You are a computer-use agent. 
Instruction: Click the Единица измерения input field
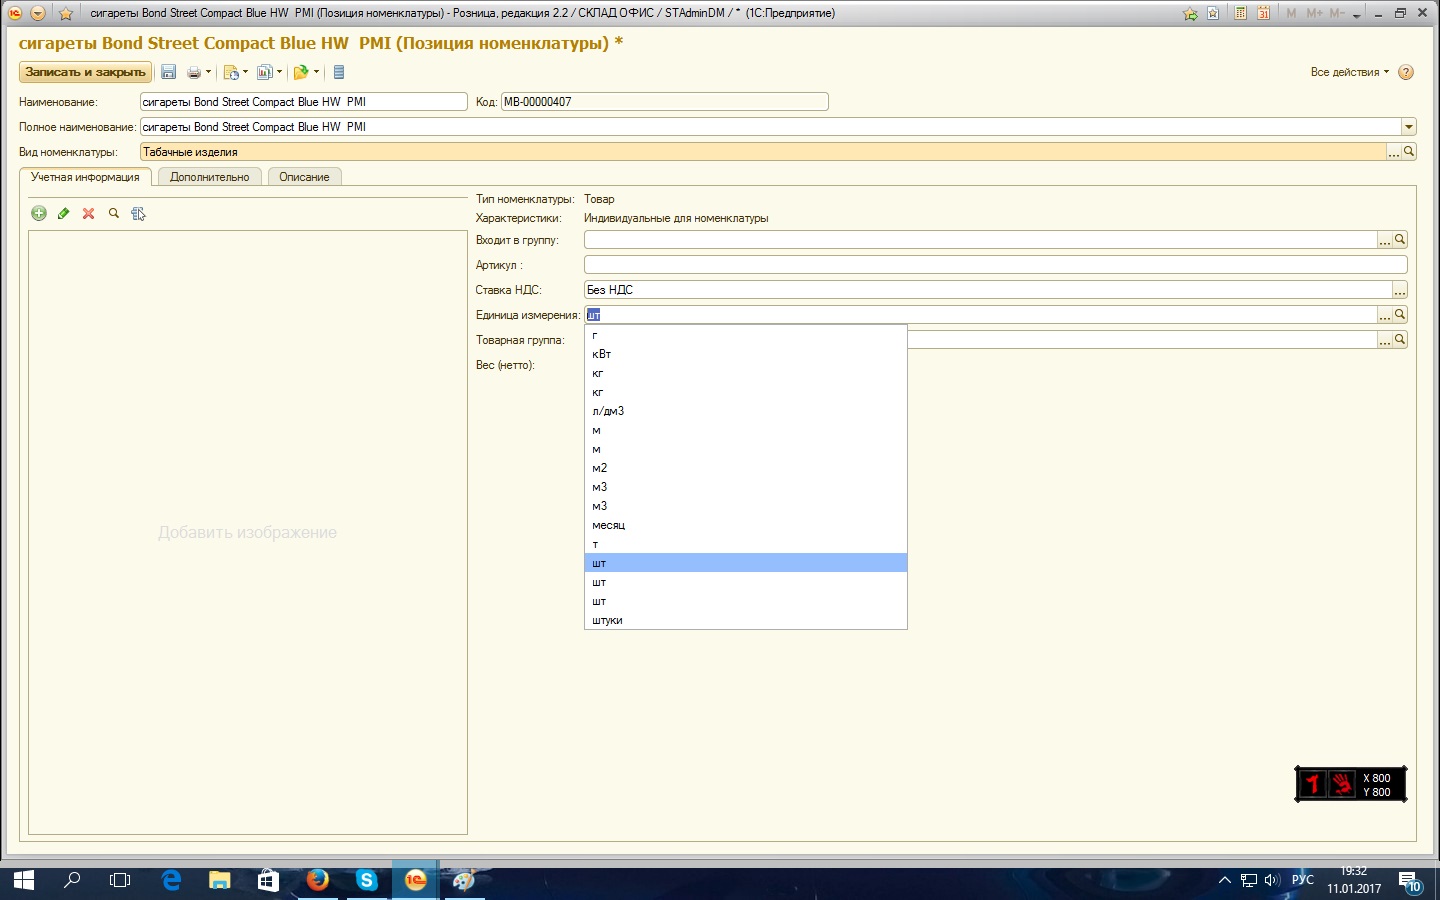click(x=980, y=315)
